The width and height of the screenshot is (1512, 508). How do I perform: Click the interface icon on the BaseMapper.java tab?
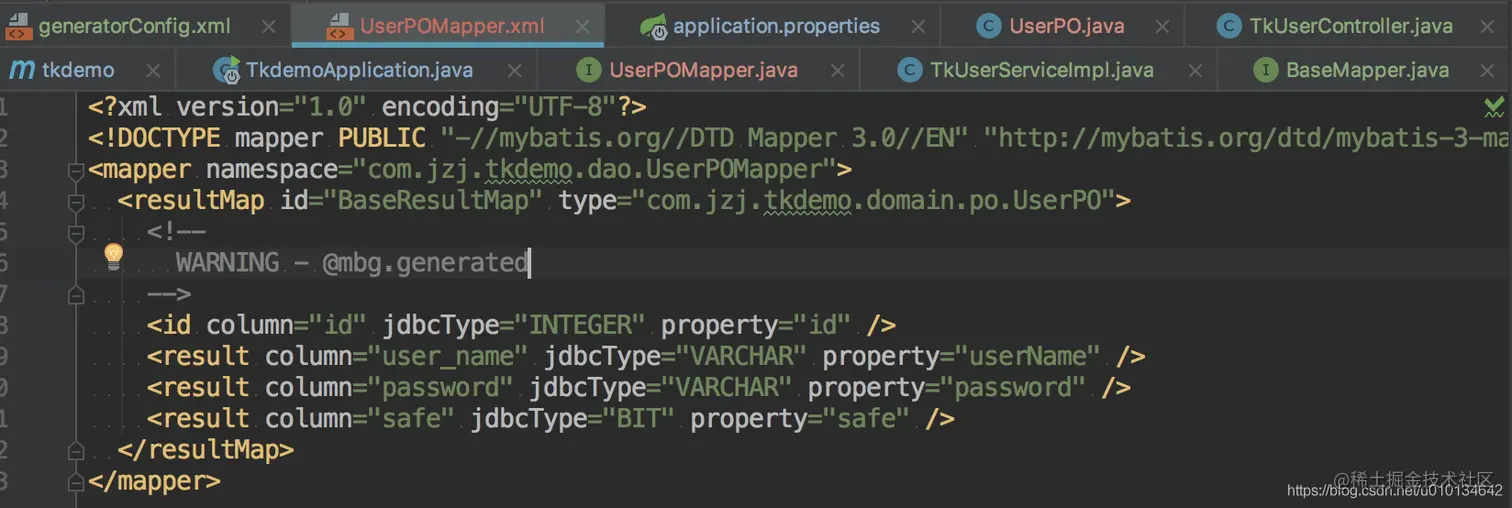(1265, 70)
